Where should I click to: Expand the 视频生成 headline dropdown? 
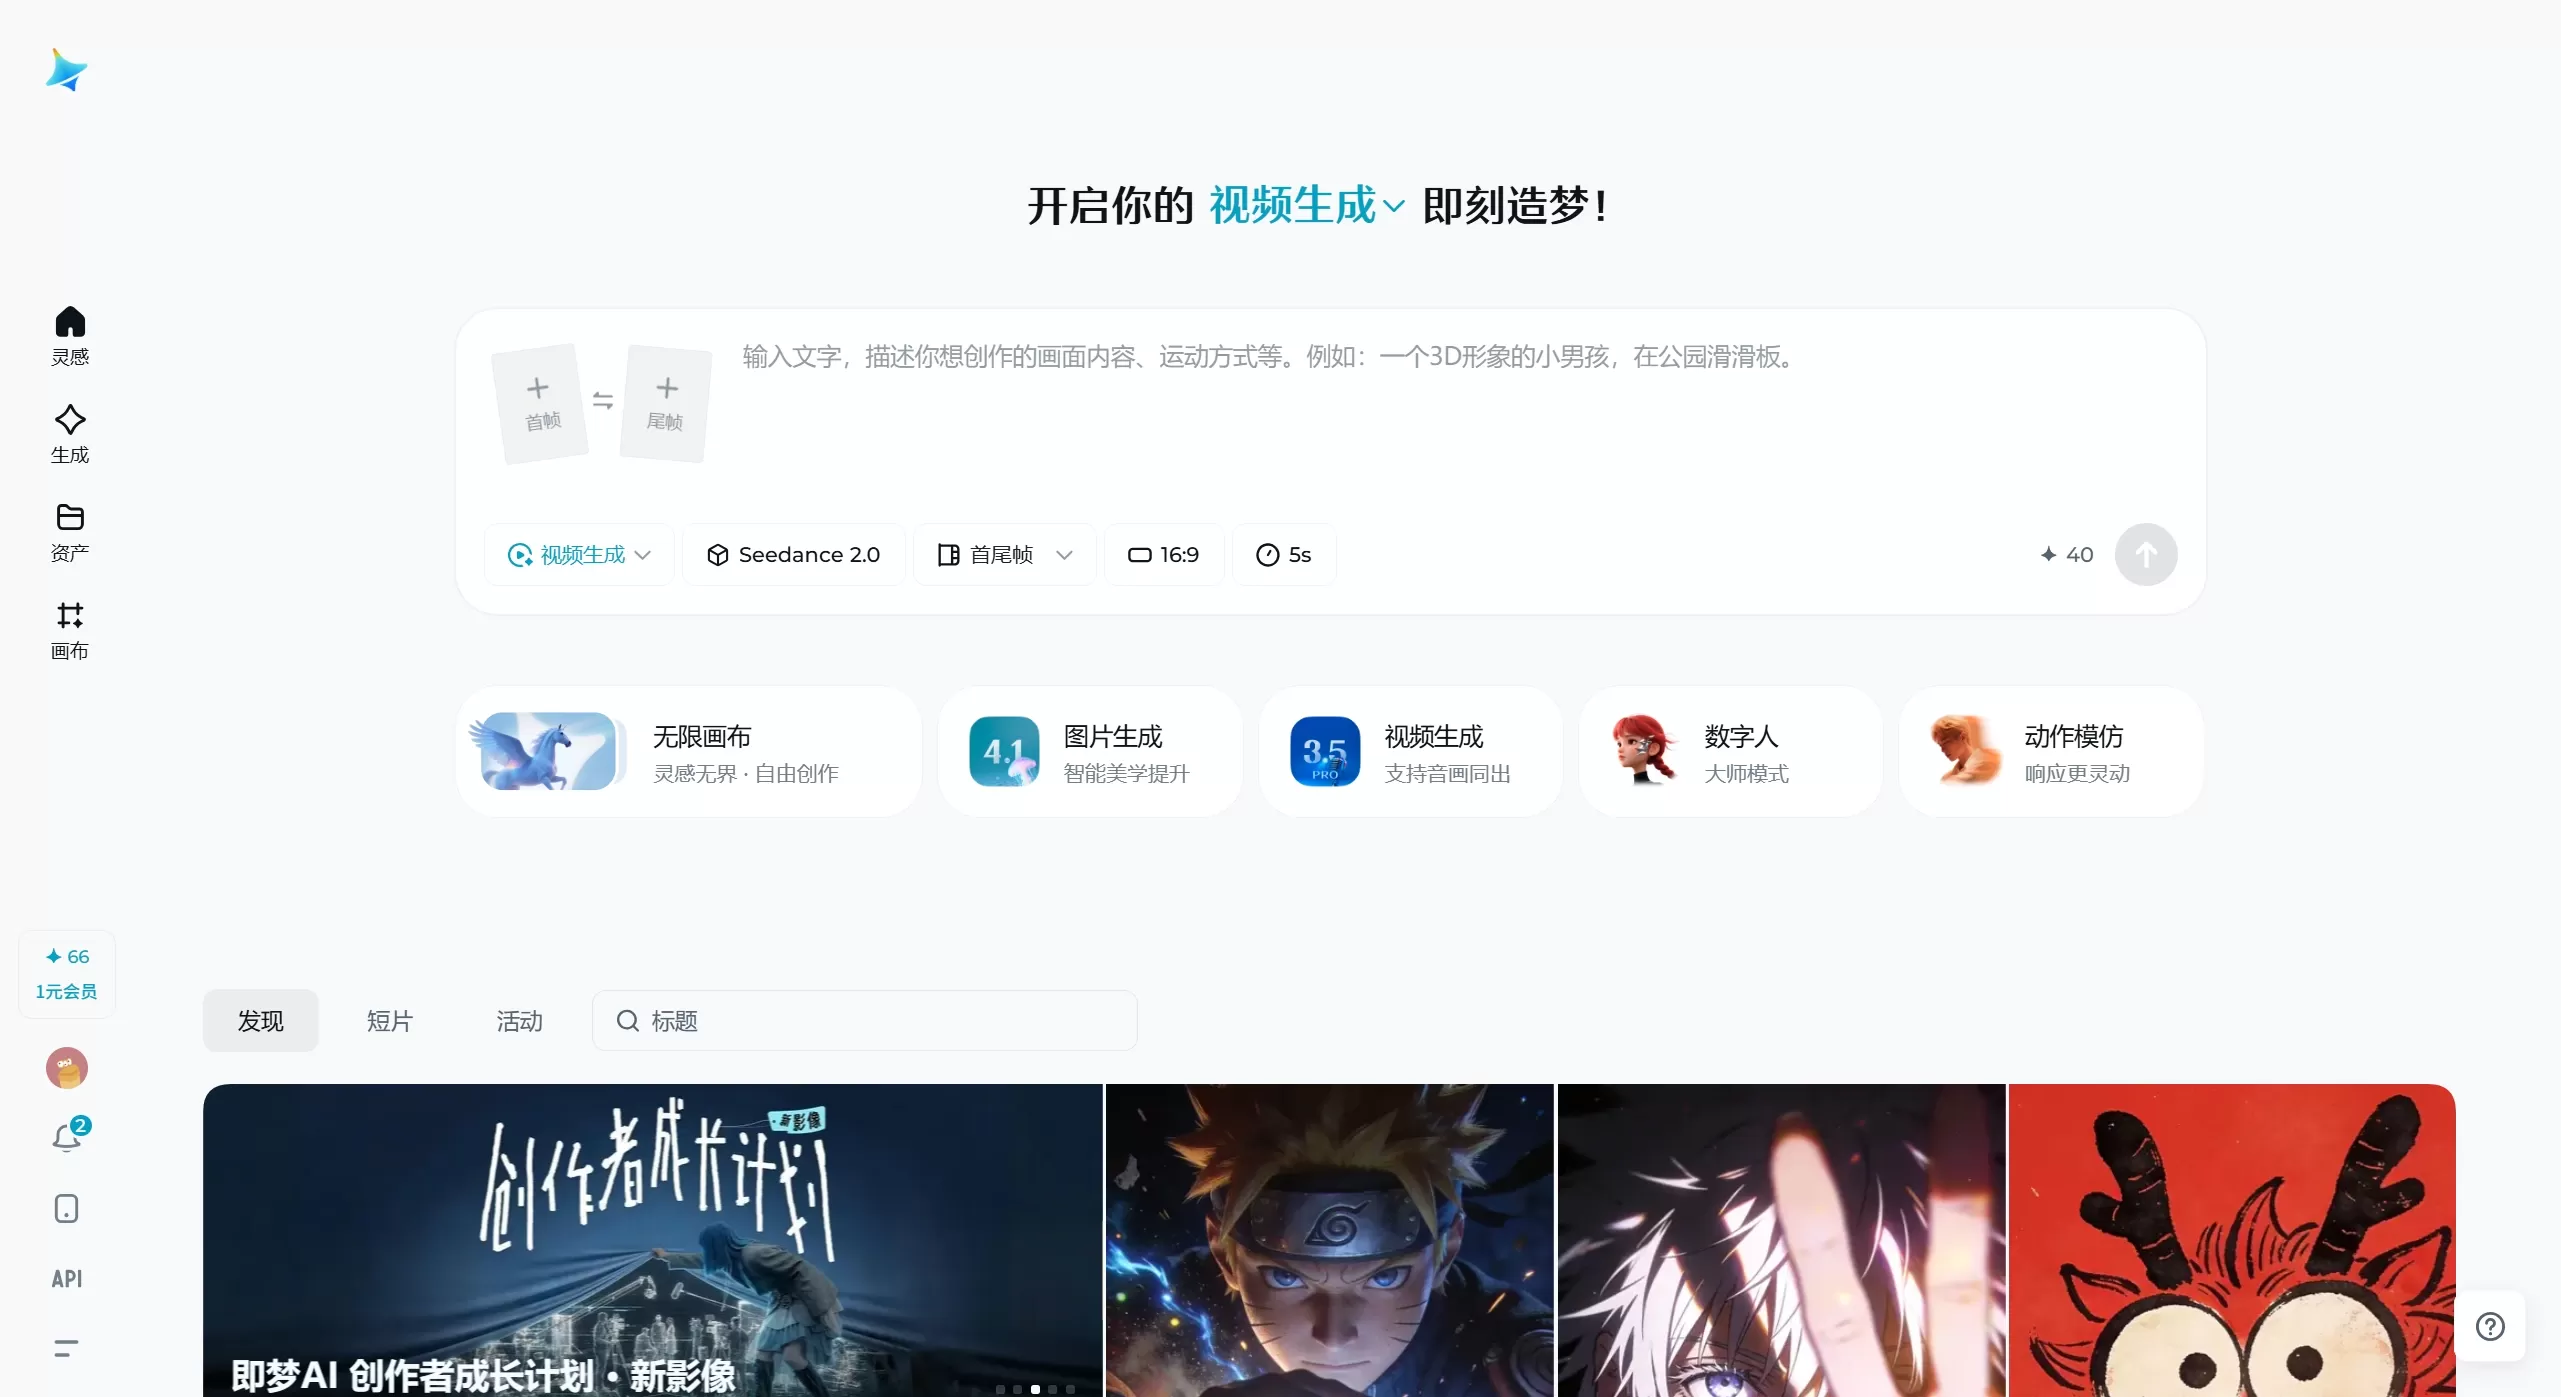[x=1307, y=205]
